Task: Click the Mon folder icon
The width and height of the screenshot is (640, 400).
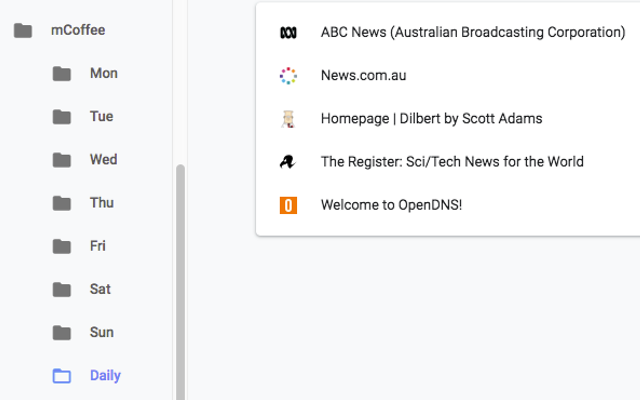Action: coord(62,73)
